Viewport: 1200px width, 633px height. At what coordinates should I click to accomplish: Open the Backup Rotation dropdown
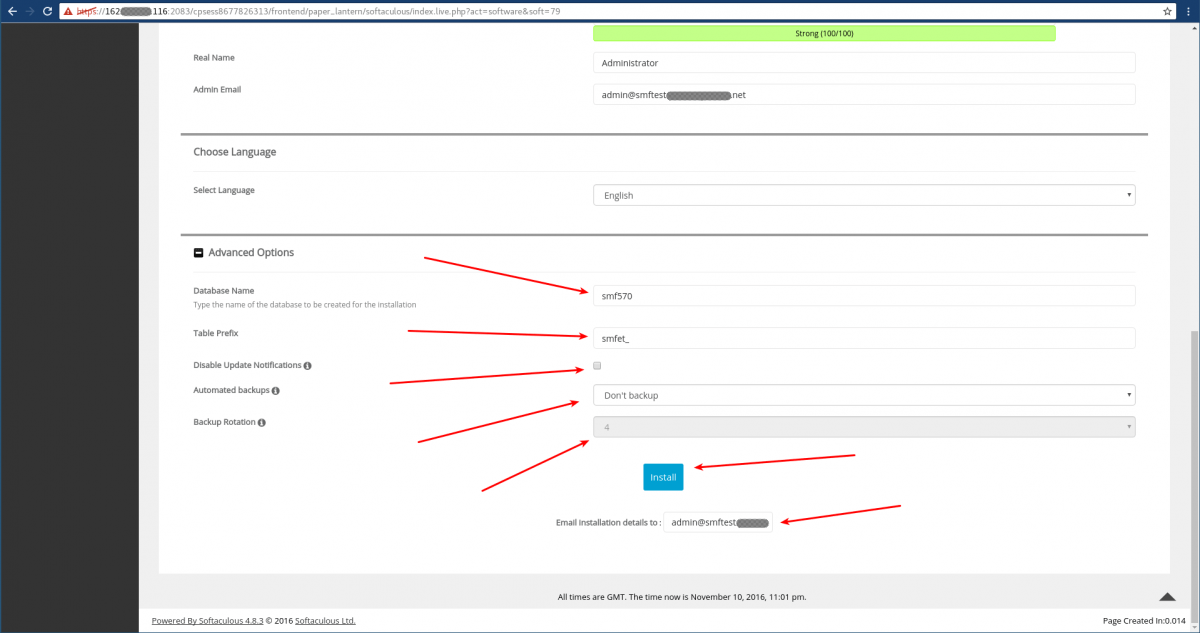point(864,426)
